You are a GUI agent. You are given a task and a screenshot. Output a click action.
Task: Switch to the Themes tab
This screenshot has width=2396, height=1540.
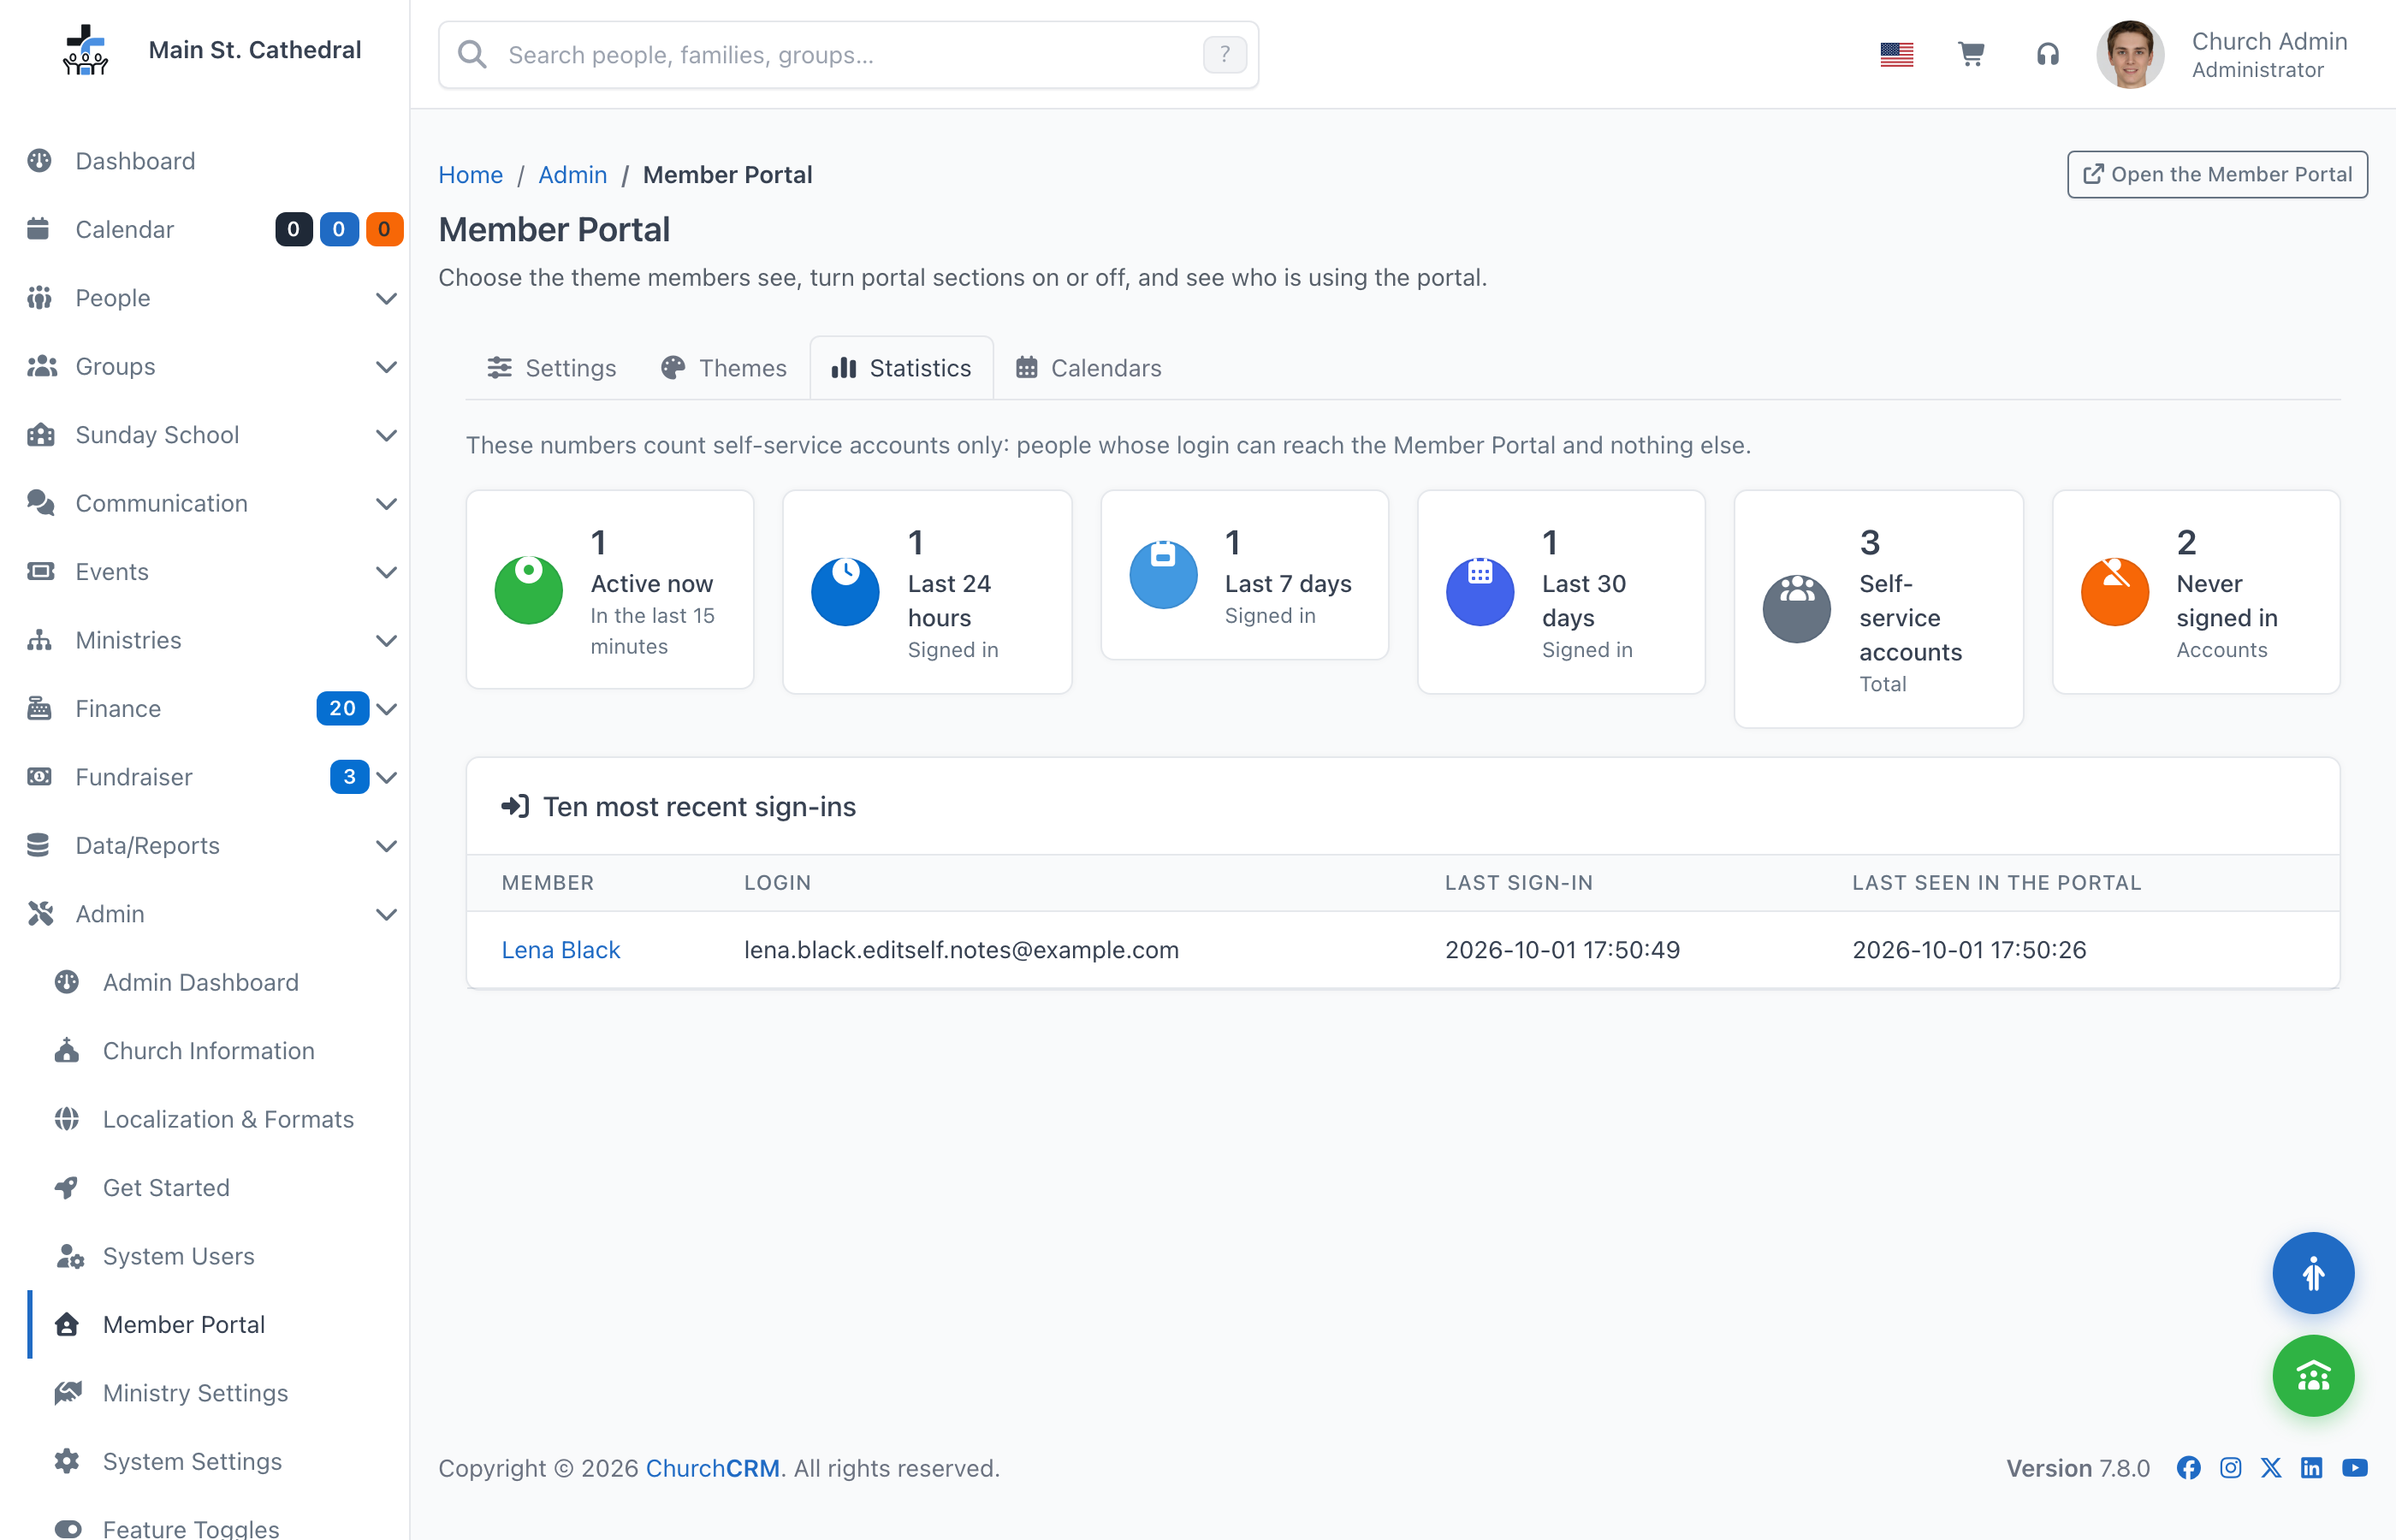(724, 368)
